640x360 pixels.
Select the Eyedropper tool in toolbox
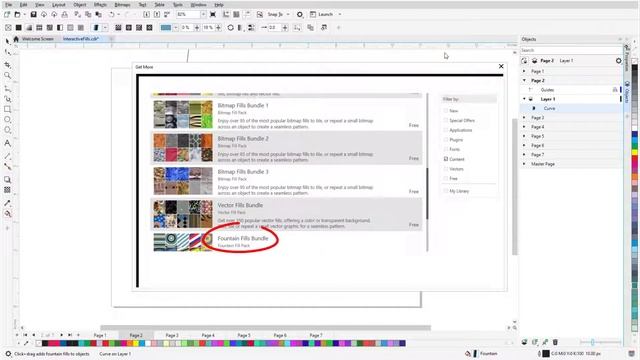coord(7,203)
